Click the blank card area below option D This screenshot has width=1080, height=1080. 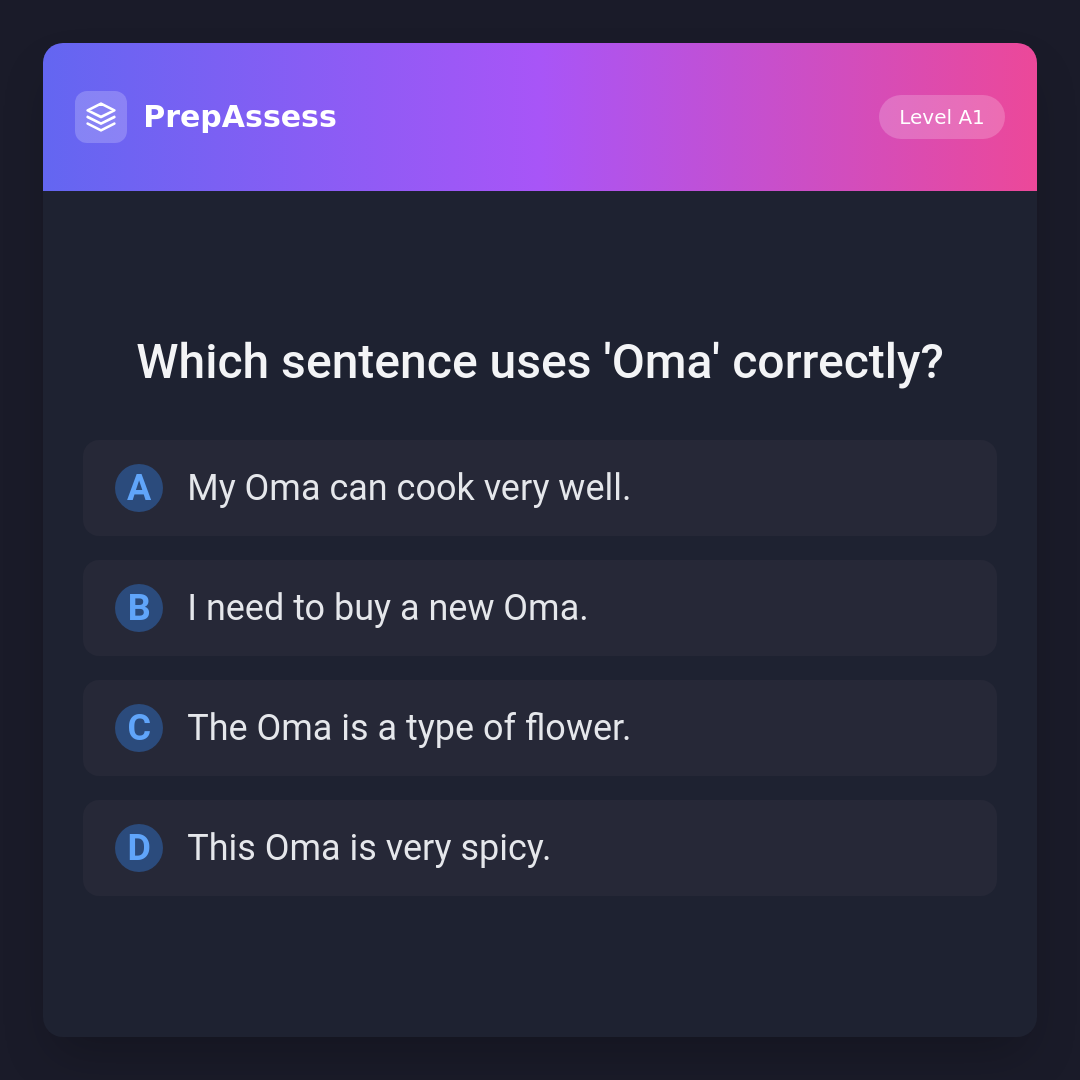[540, 965]
